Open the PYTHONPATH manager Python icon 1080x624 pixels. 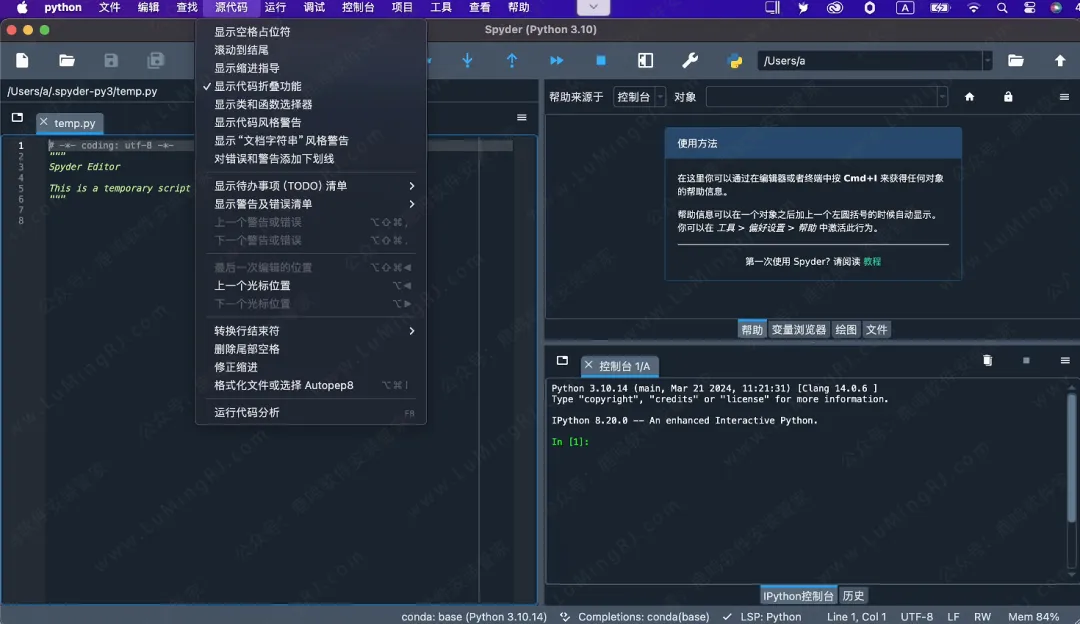point(737,61)
